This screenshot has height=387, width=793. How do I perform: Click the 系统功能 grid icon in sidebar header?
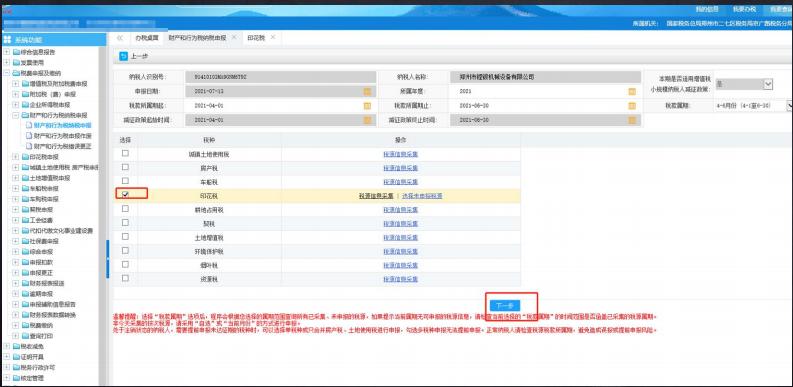[x=8, y=39]
